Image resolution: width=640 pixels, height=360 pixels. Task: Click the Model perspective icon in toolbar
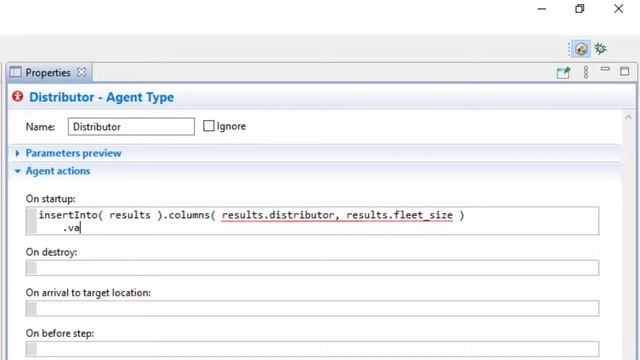(581, 49)
